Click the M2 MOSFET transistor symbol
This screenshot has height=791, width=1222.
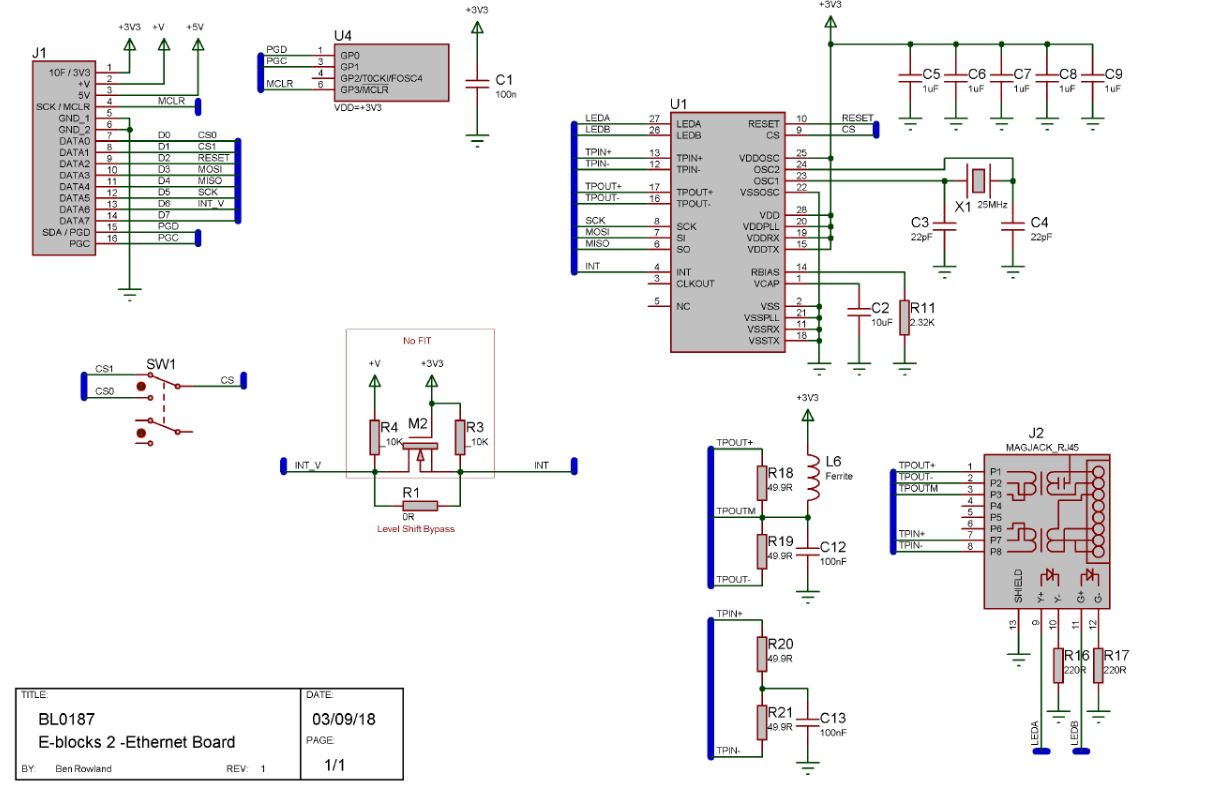(419, 448)
